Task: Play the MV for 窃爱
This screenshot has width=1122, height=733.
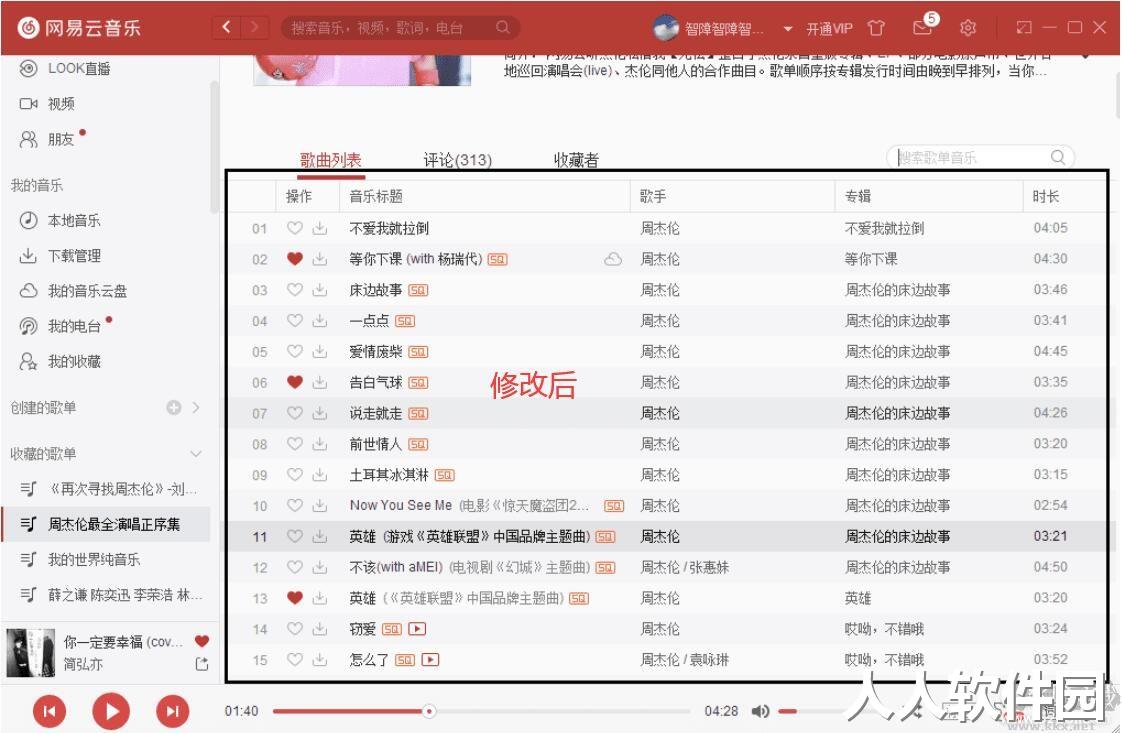Action: click(416, 629)
